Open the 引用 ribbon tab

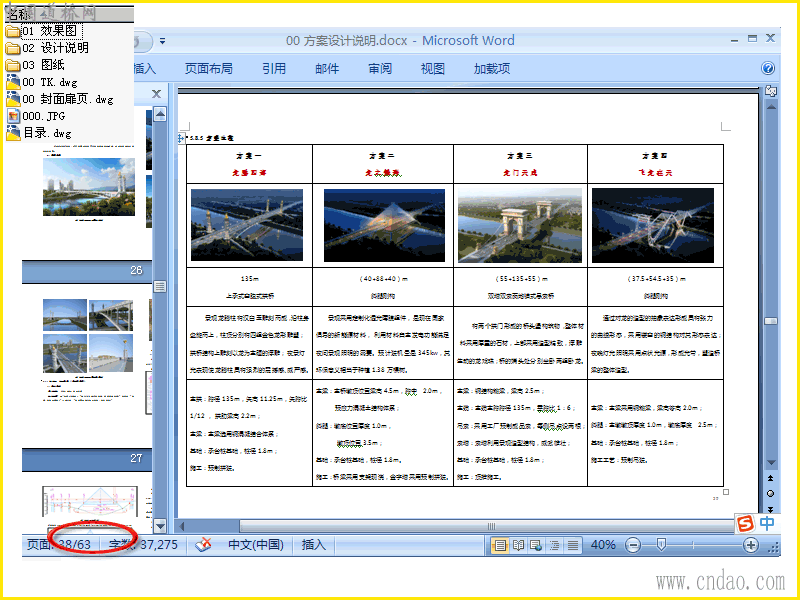(274, 68)
